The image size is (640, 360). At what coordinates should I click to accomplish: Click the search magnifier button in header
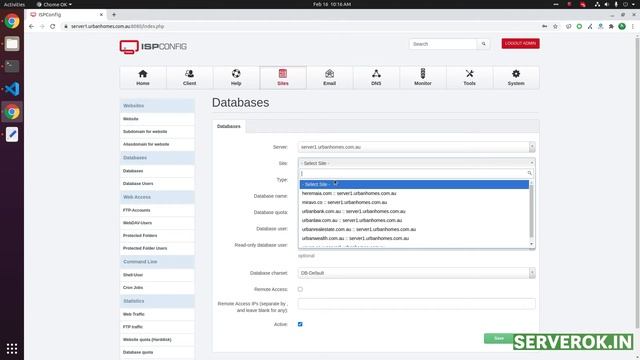483,44
